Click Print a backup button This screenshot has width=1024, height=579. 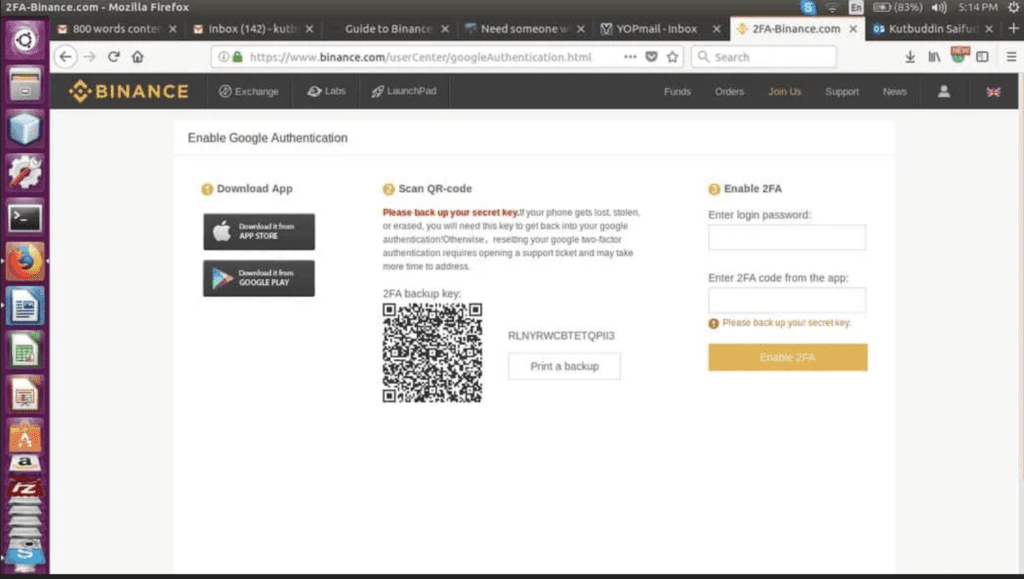(564, 366)
